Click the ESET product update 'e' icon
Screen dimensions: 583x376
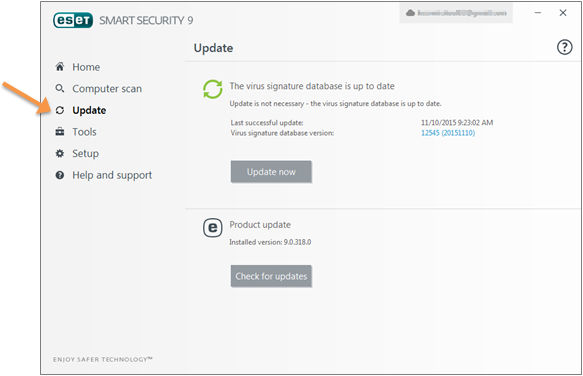click(x=213, y=227)
